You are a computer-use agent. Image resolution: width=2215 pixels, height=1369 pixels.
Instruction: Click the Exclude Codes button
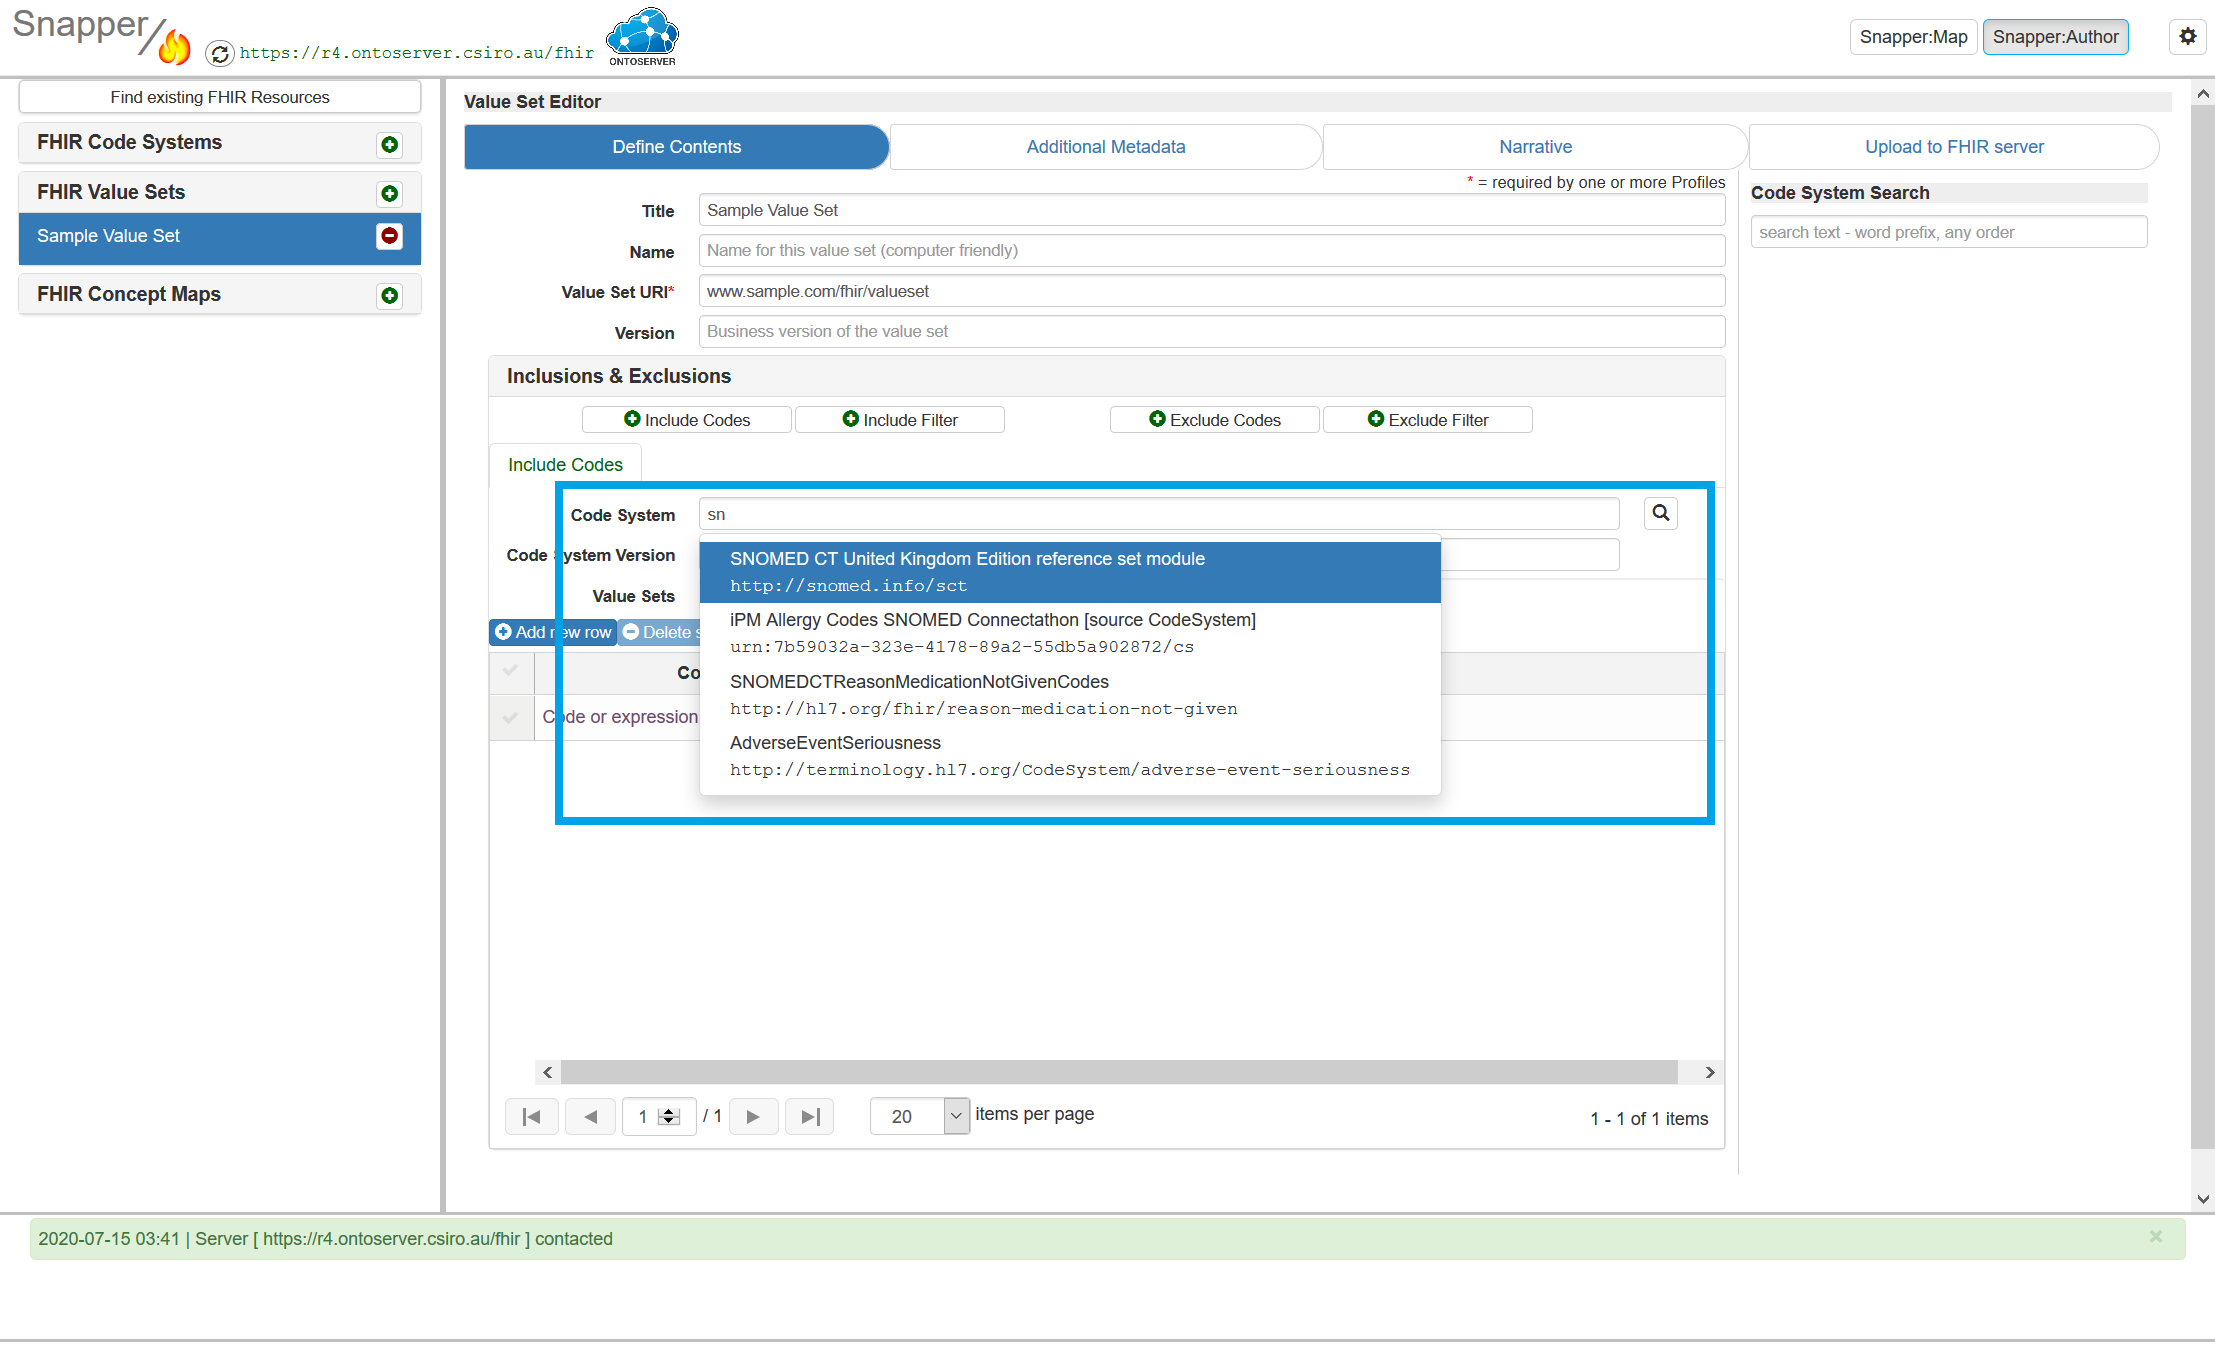click(1215, 420)
